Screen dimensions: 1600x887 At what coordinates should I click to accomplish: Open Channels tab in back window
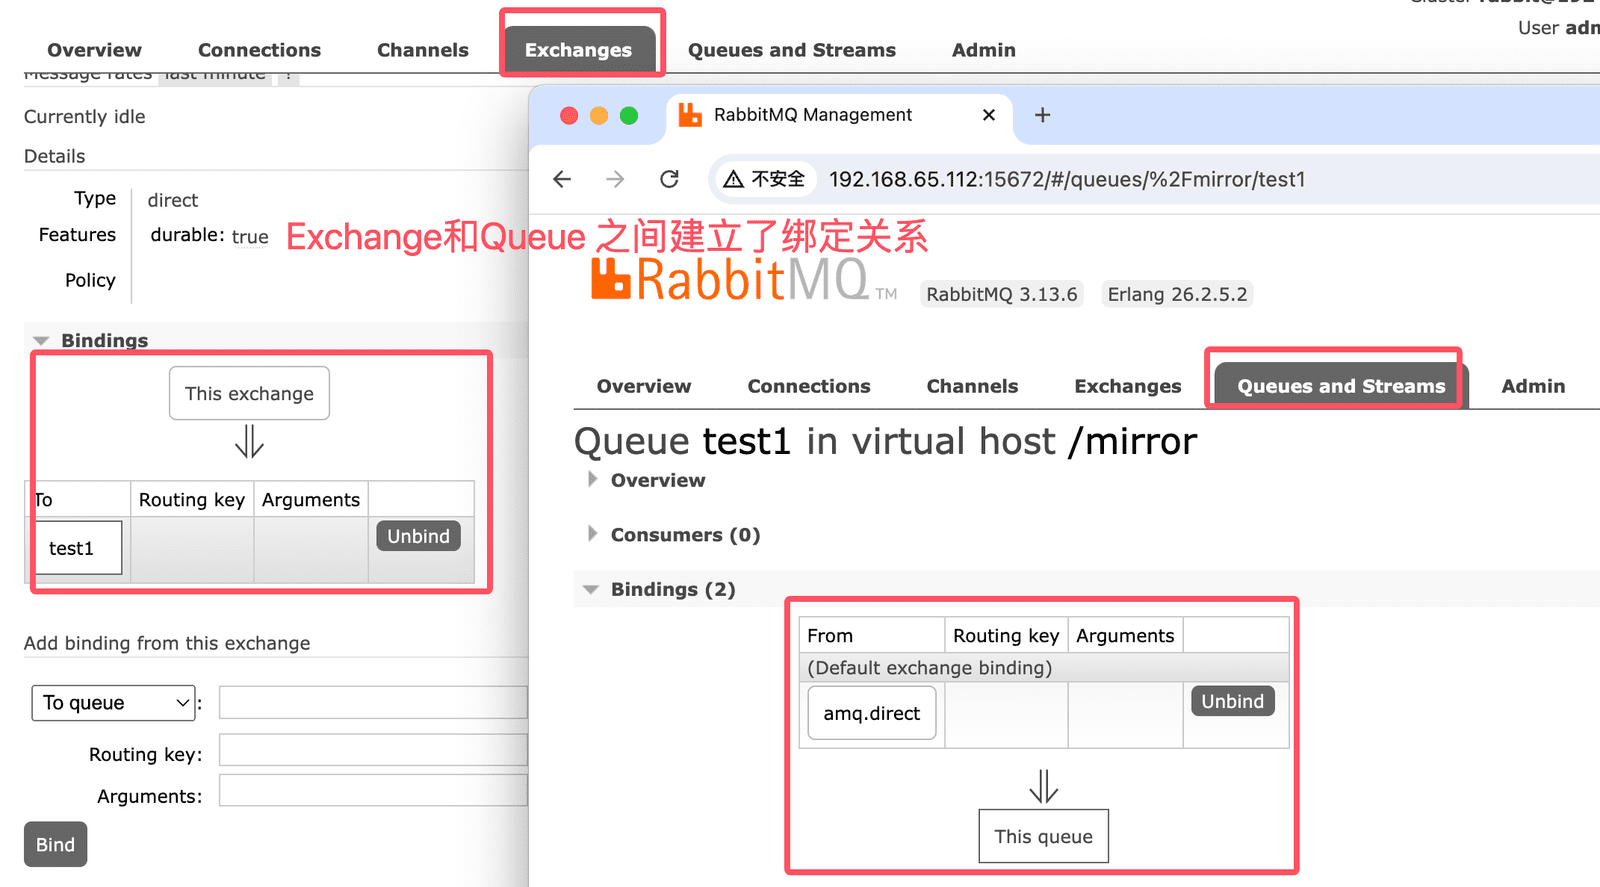422,50
